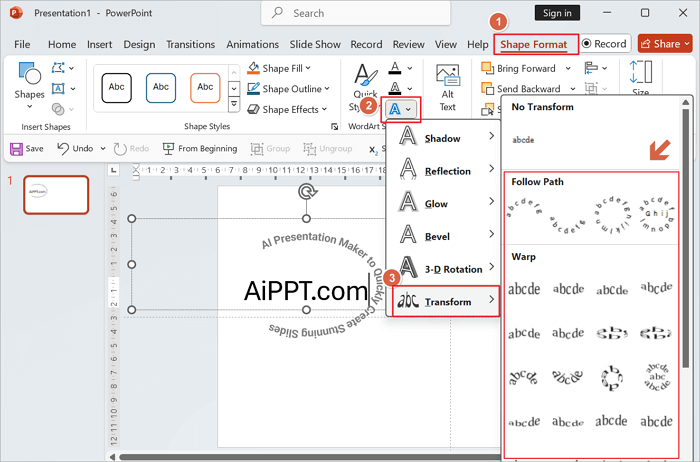Open WordArt Quick Styles
The image size is (700, 462).
[365, 86]
